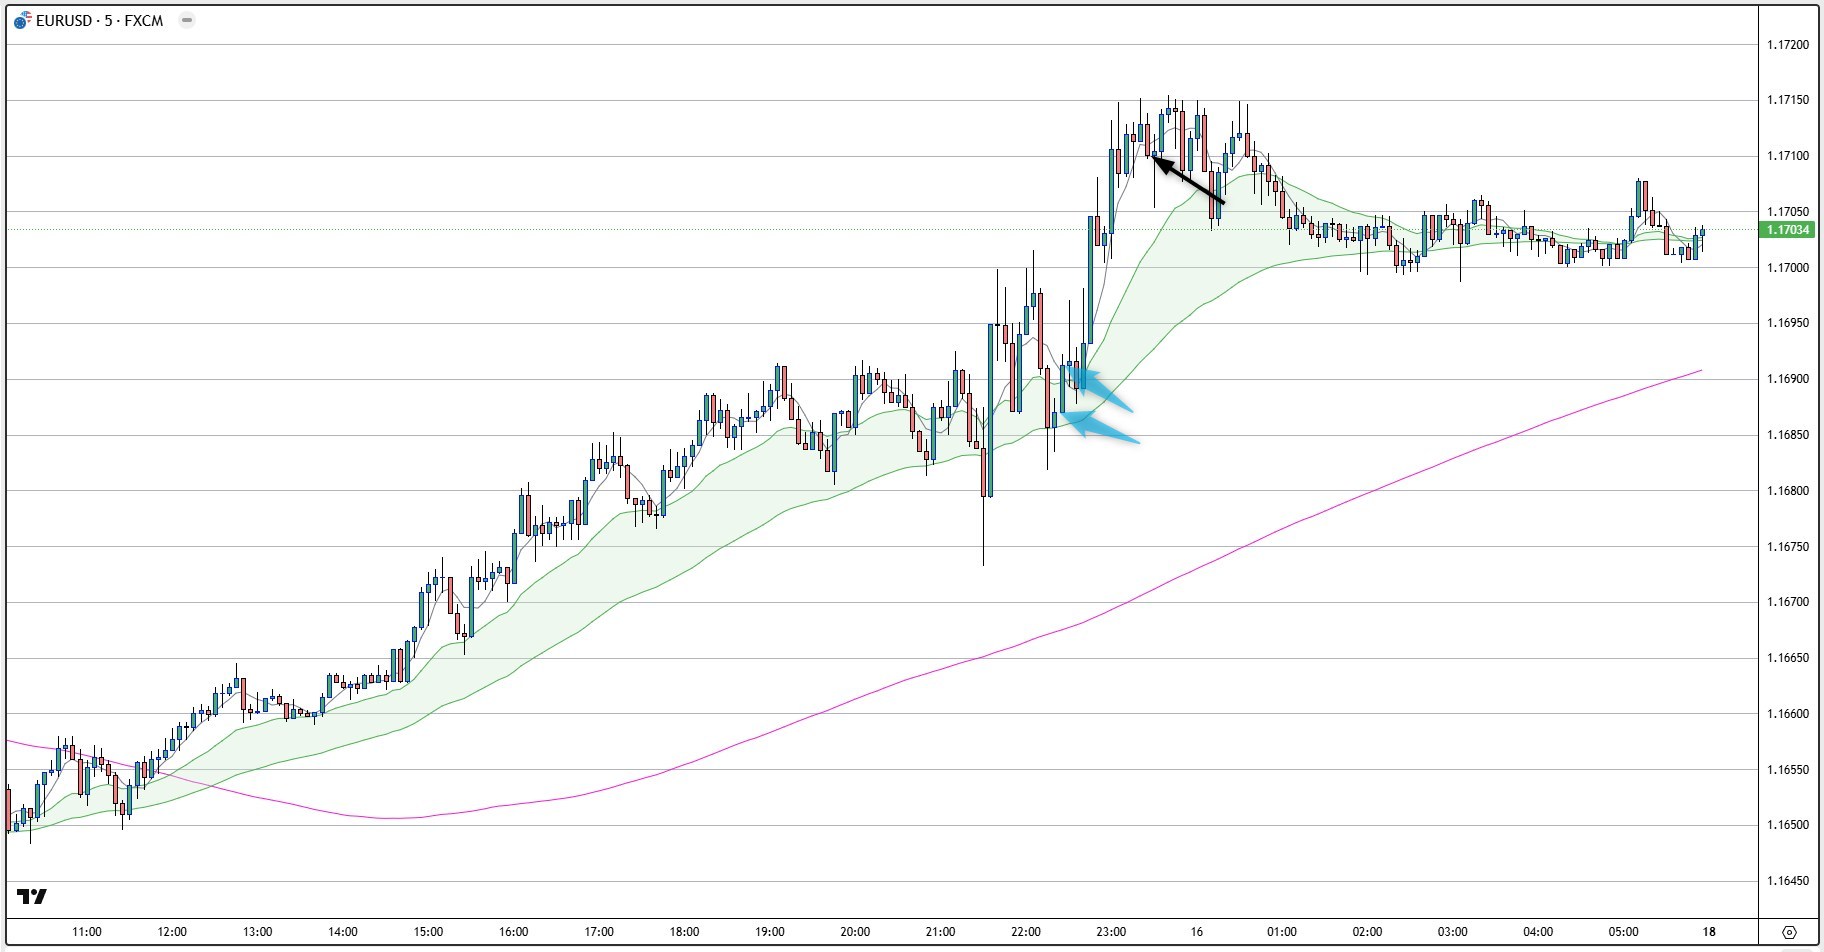Image resolution: width=1824 pixels, height=952 pixels.
Task: Click the 18:00 time axis label
Action: [x=685, y=932]
